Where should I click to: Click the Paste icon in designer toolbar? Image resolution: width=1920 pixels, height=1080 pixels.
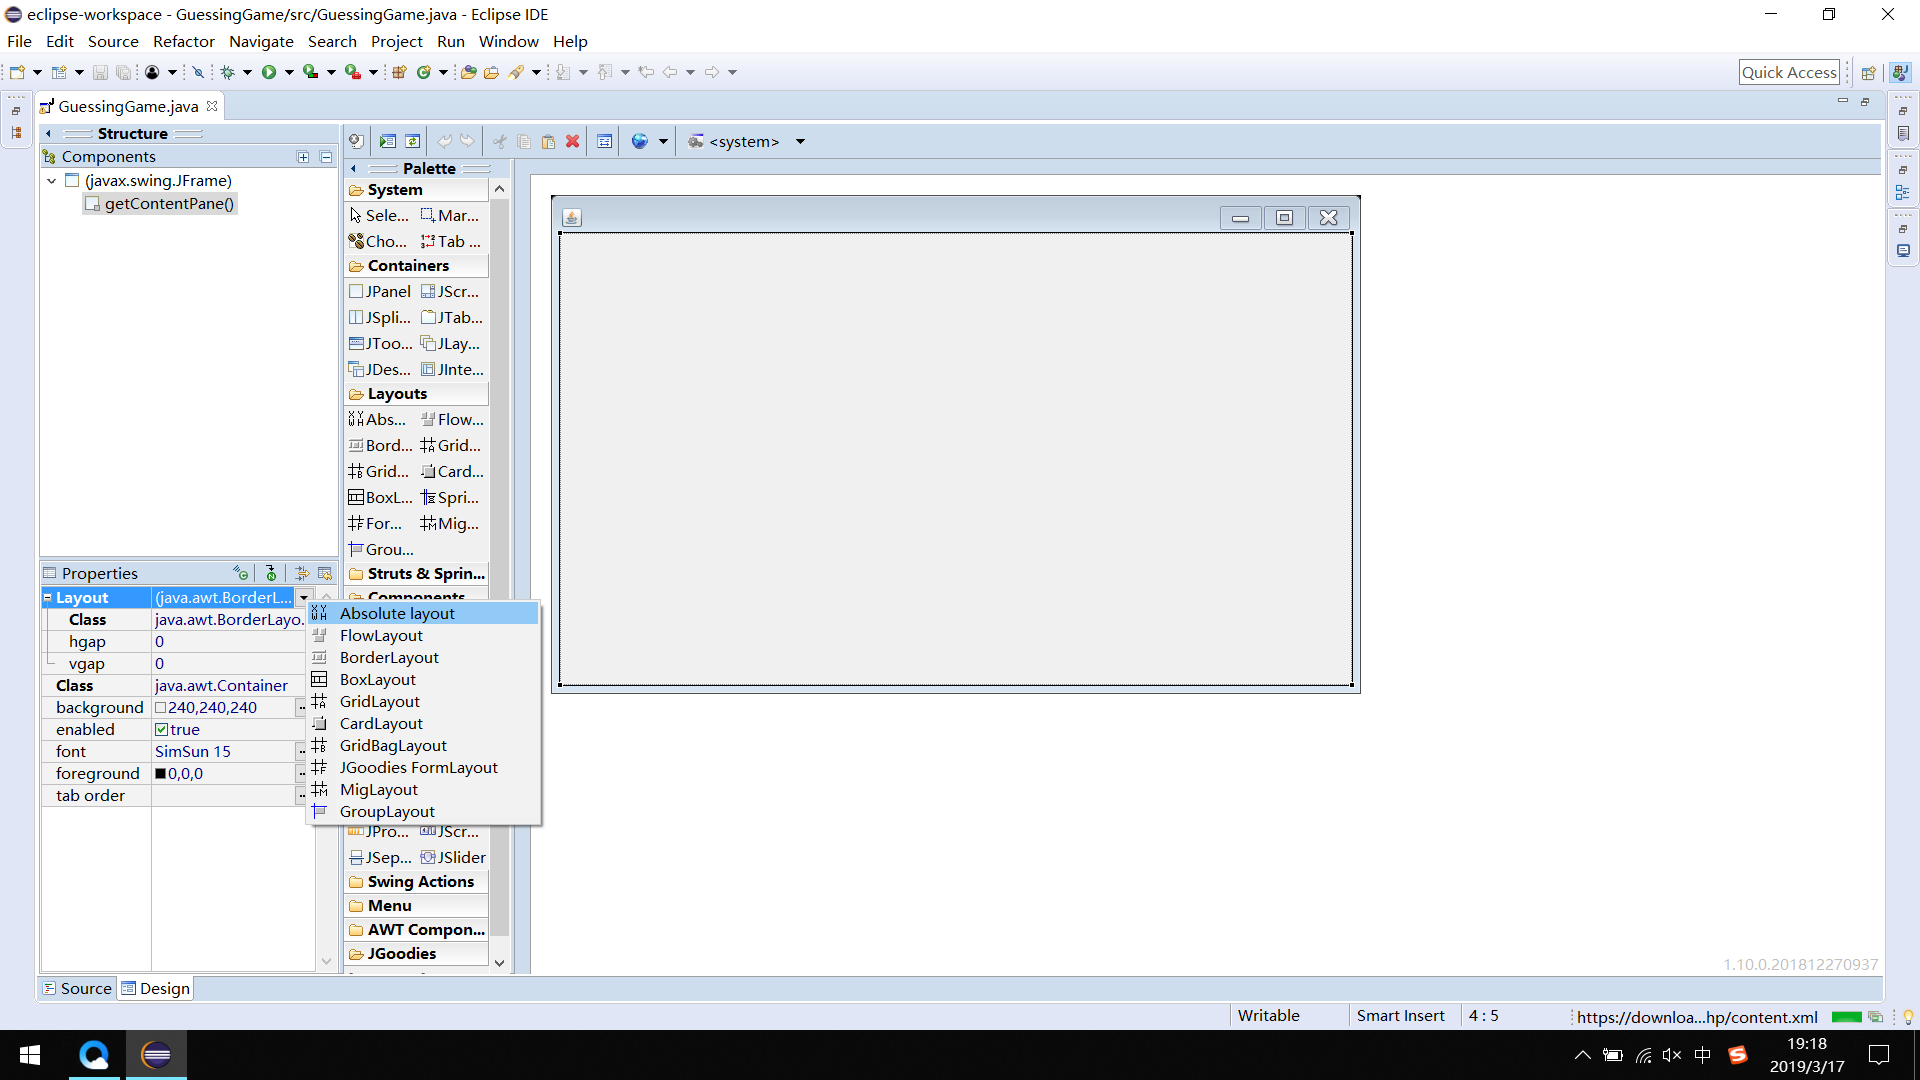pos(548,141)
